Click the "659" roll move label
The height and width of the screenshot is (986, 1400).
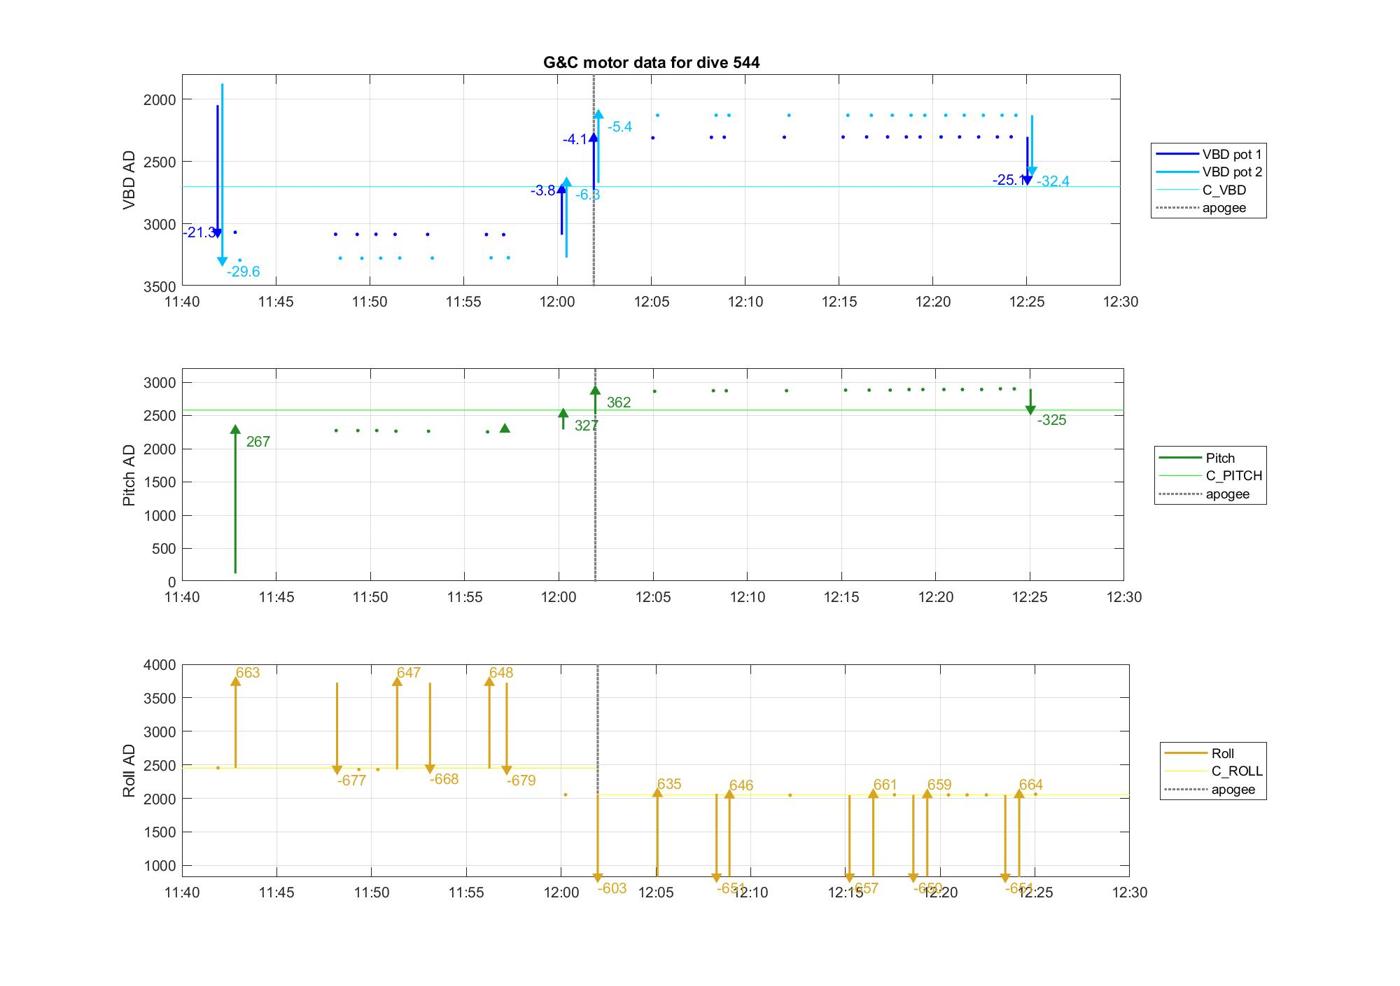tap(939, 785)
